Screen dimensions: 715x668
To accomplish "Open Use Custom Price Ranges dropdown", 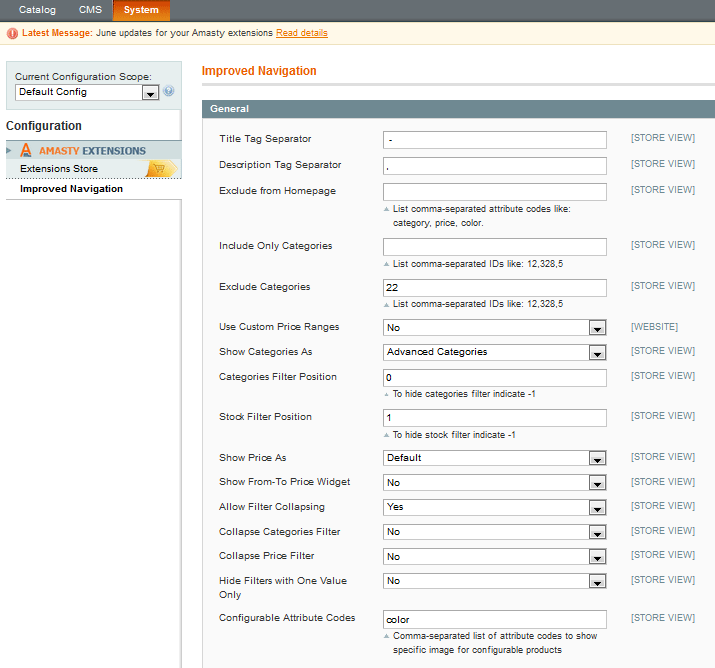I will 495,327.
